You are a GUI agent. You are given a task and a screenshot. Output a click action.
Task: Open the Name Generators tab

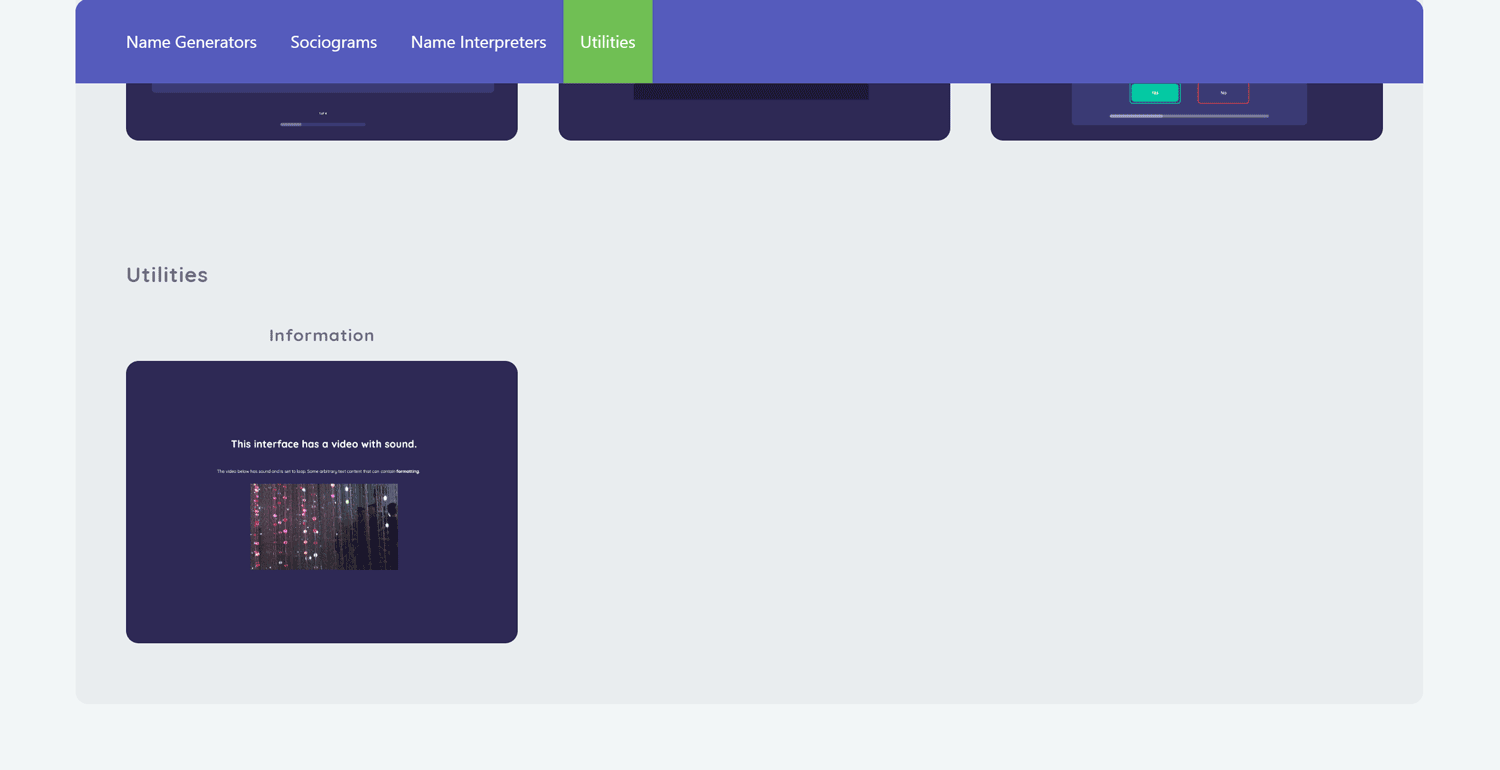[x=191, y=42]
